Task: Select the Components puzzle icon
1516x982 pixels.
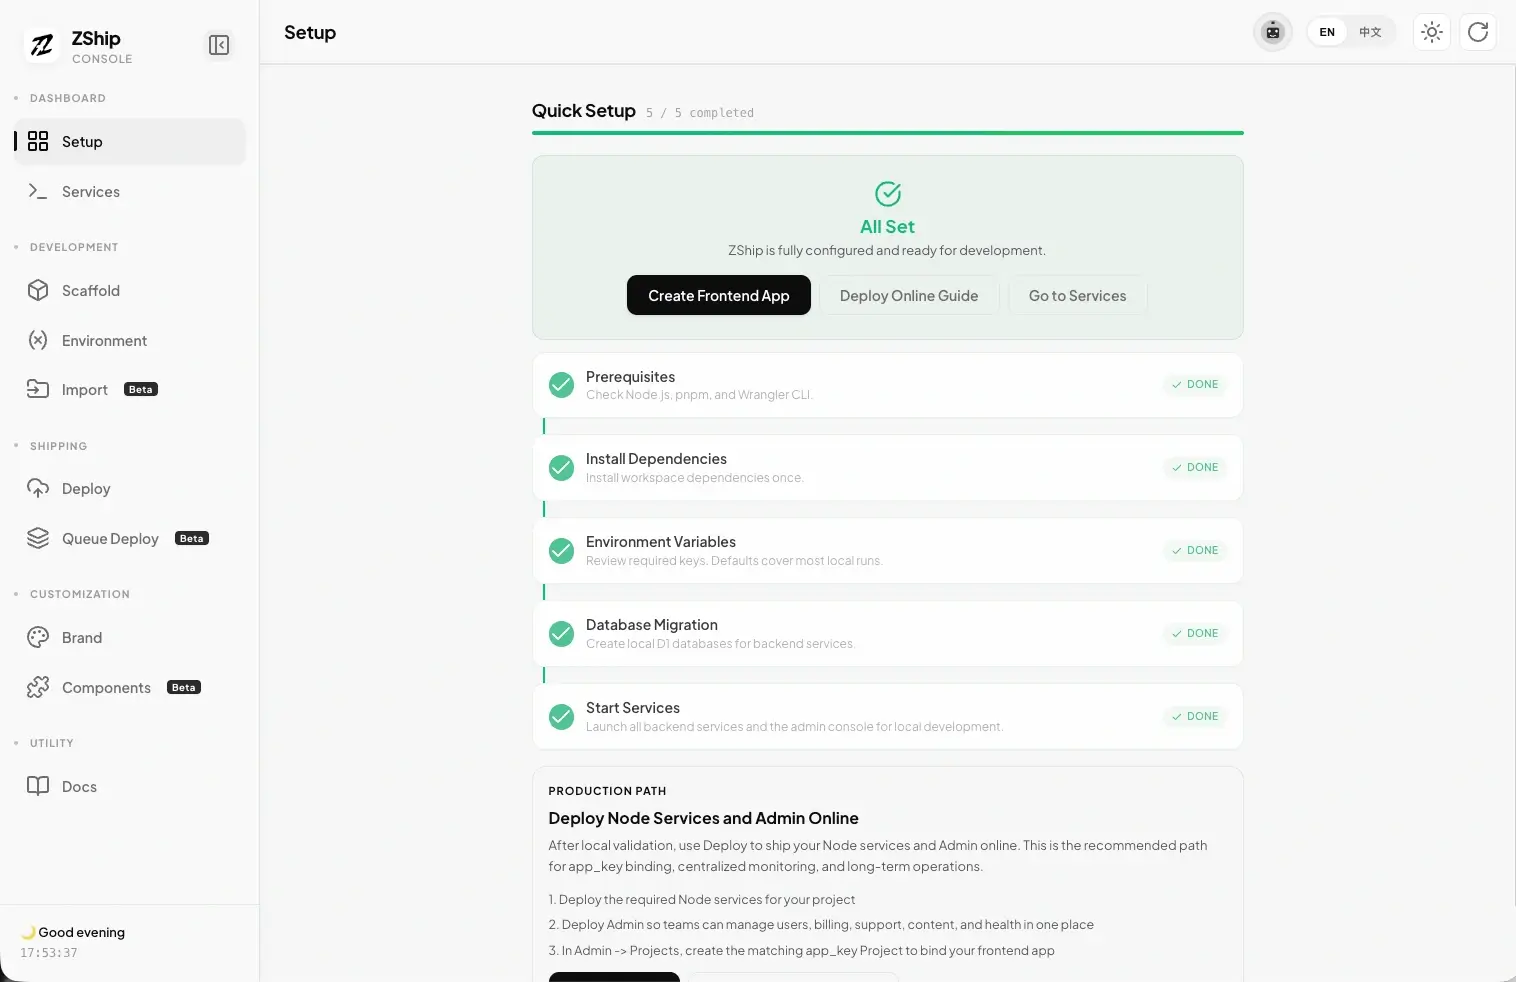Action: click(x=38, y=687)
